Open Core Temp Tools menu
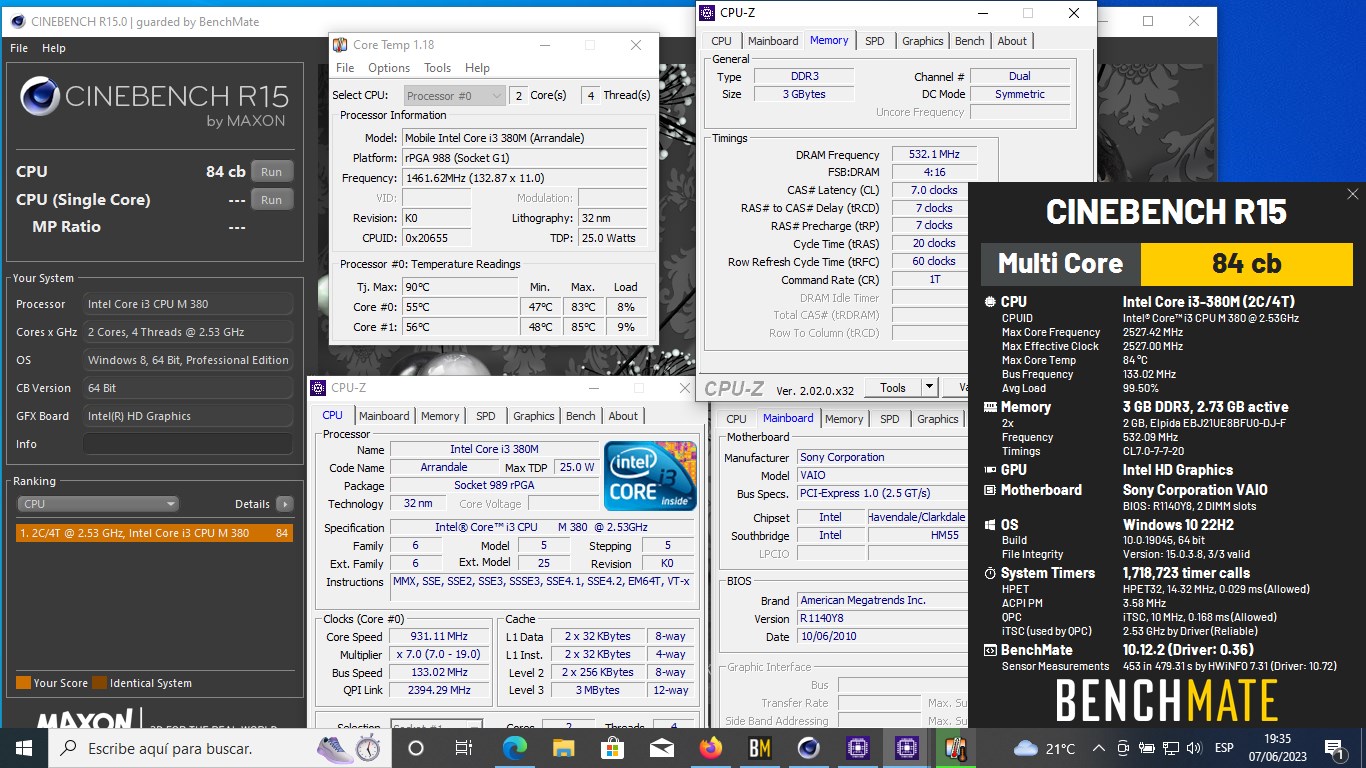The image size is (1366, 768). [x=437, y=68]
